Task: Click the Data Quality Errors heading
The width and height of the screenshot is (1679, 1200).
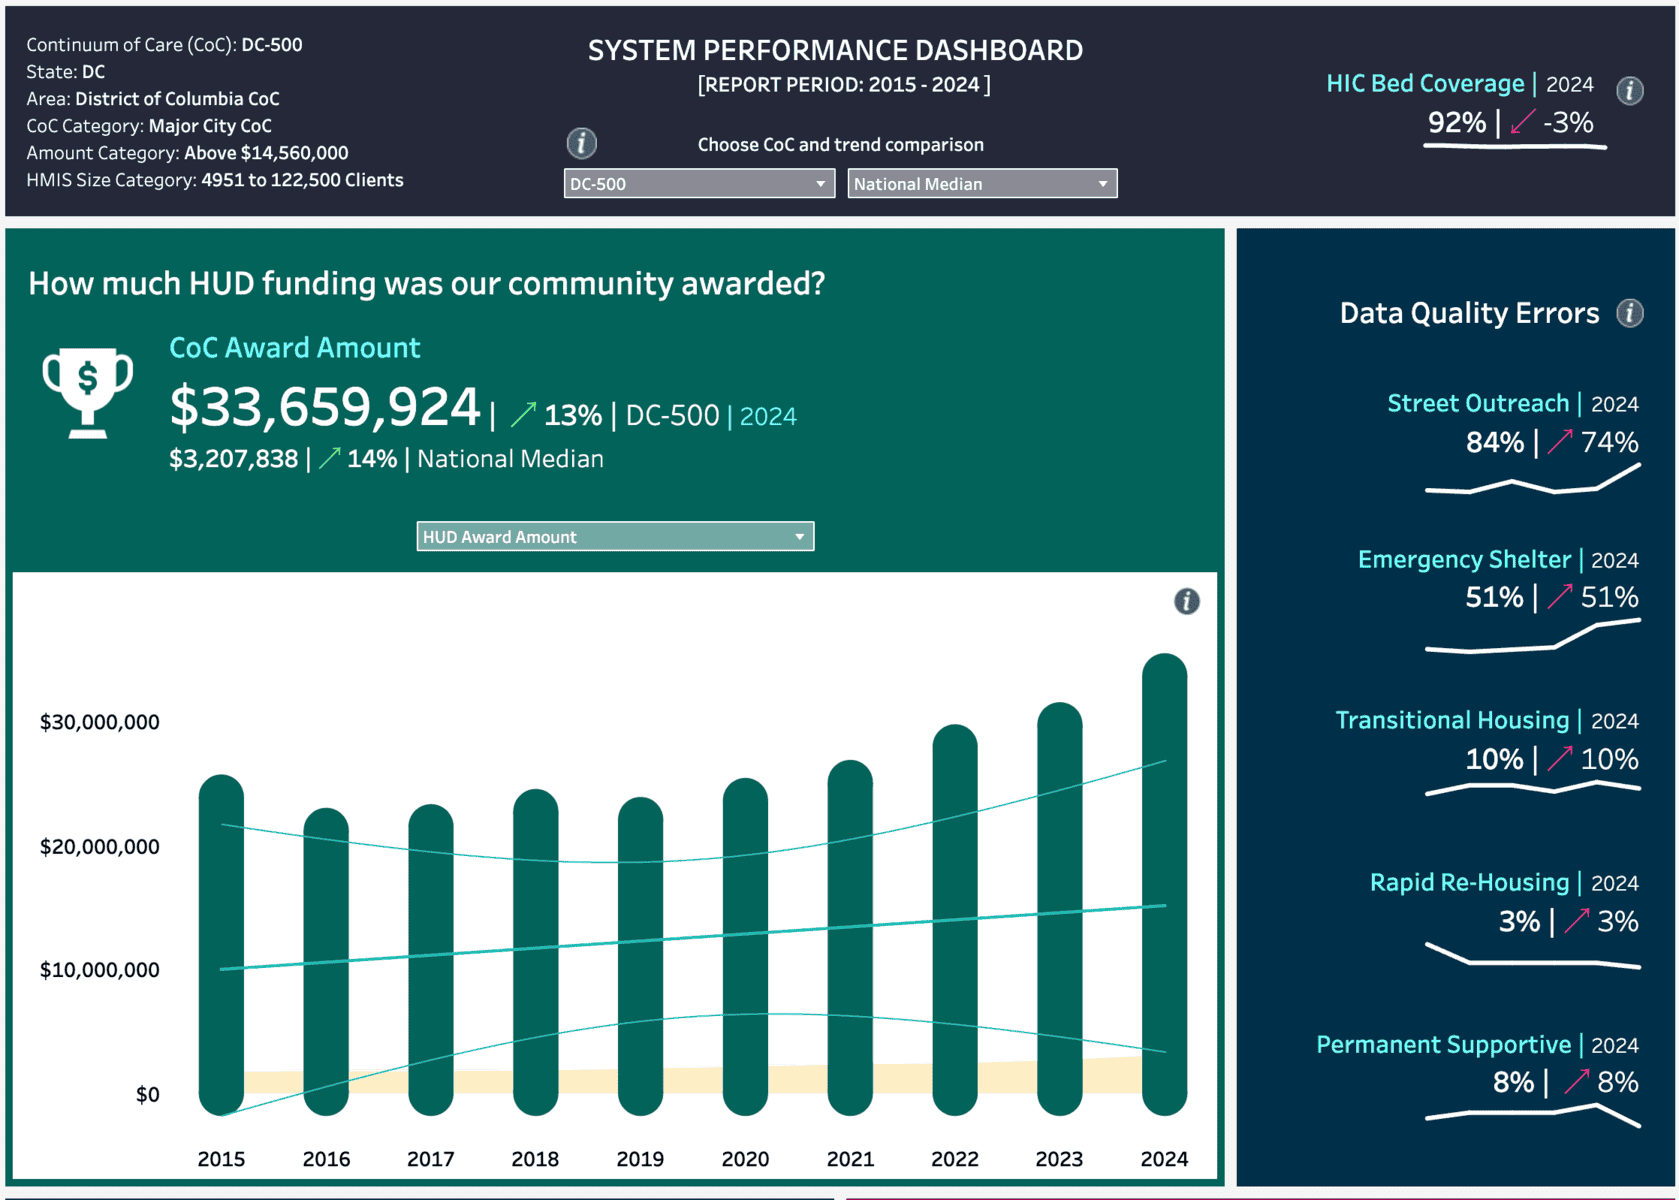Action: pos(1469,313)
